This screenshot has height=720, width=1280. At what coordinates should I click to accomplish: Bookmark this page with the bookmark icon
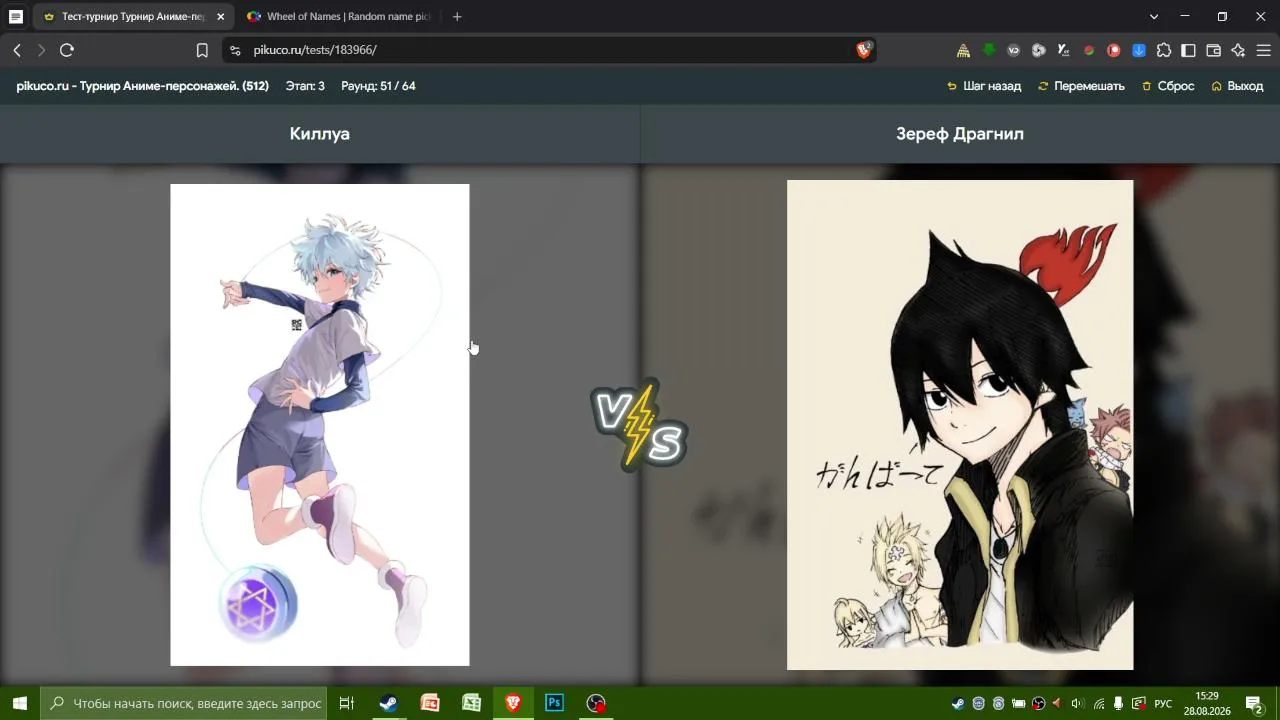tap(202, 50)
